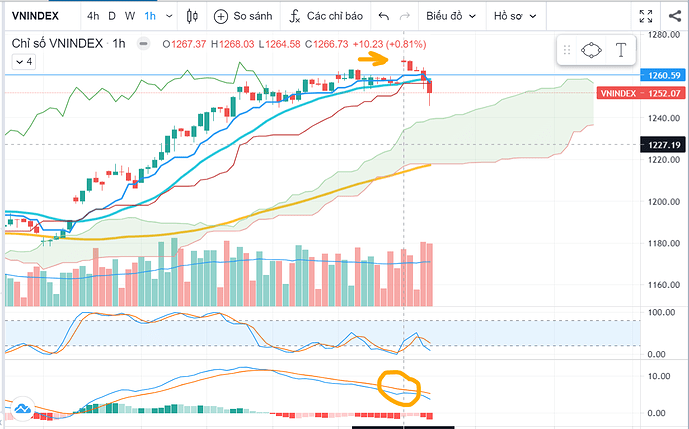689x429 pixels.
Task: Select the ellipse shape drawing tool
Action: point(591,50)
